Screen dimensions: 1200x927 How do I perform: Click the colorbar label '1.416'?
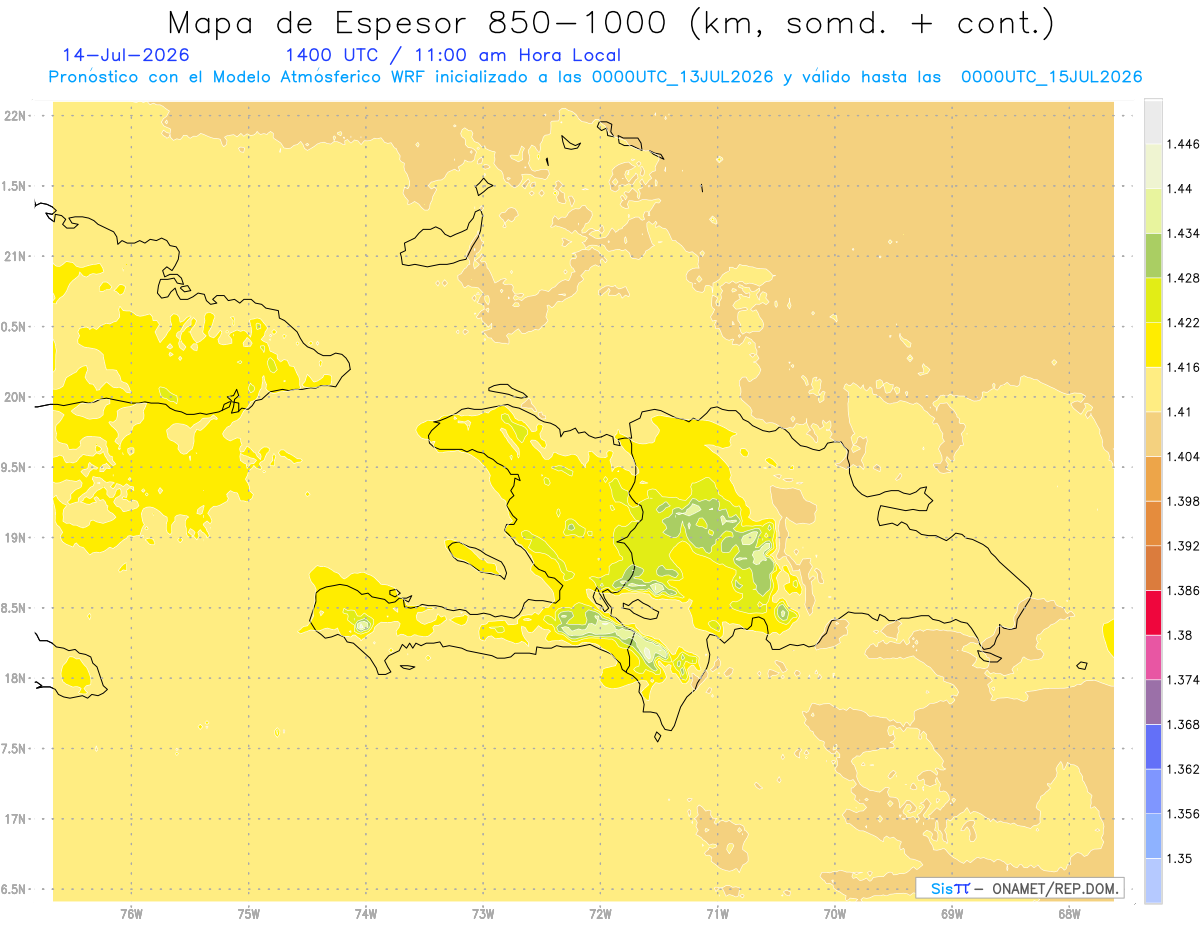point(1182,367)
